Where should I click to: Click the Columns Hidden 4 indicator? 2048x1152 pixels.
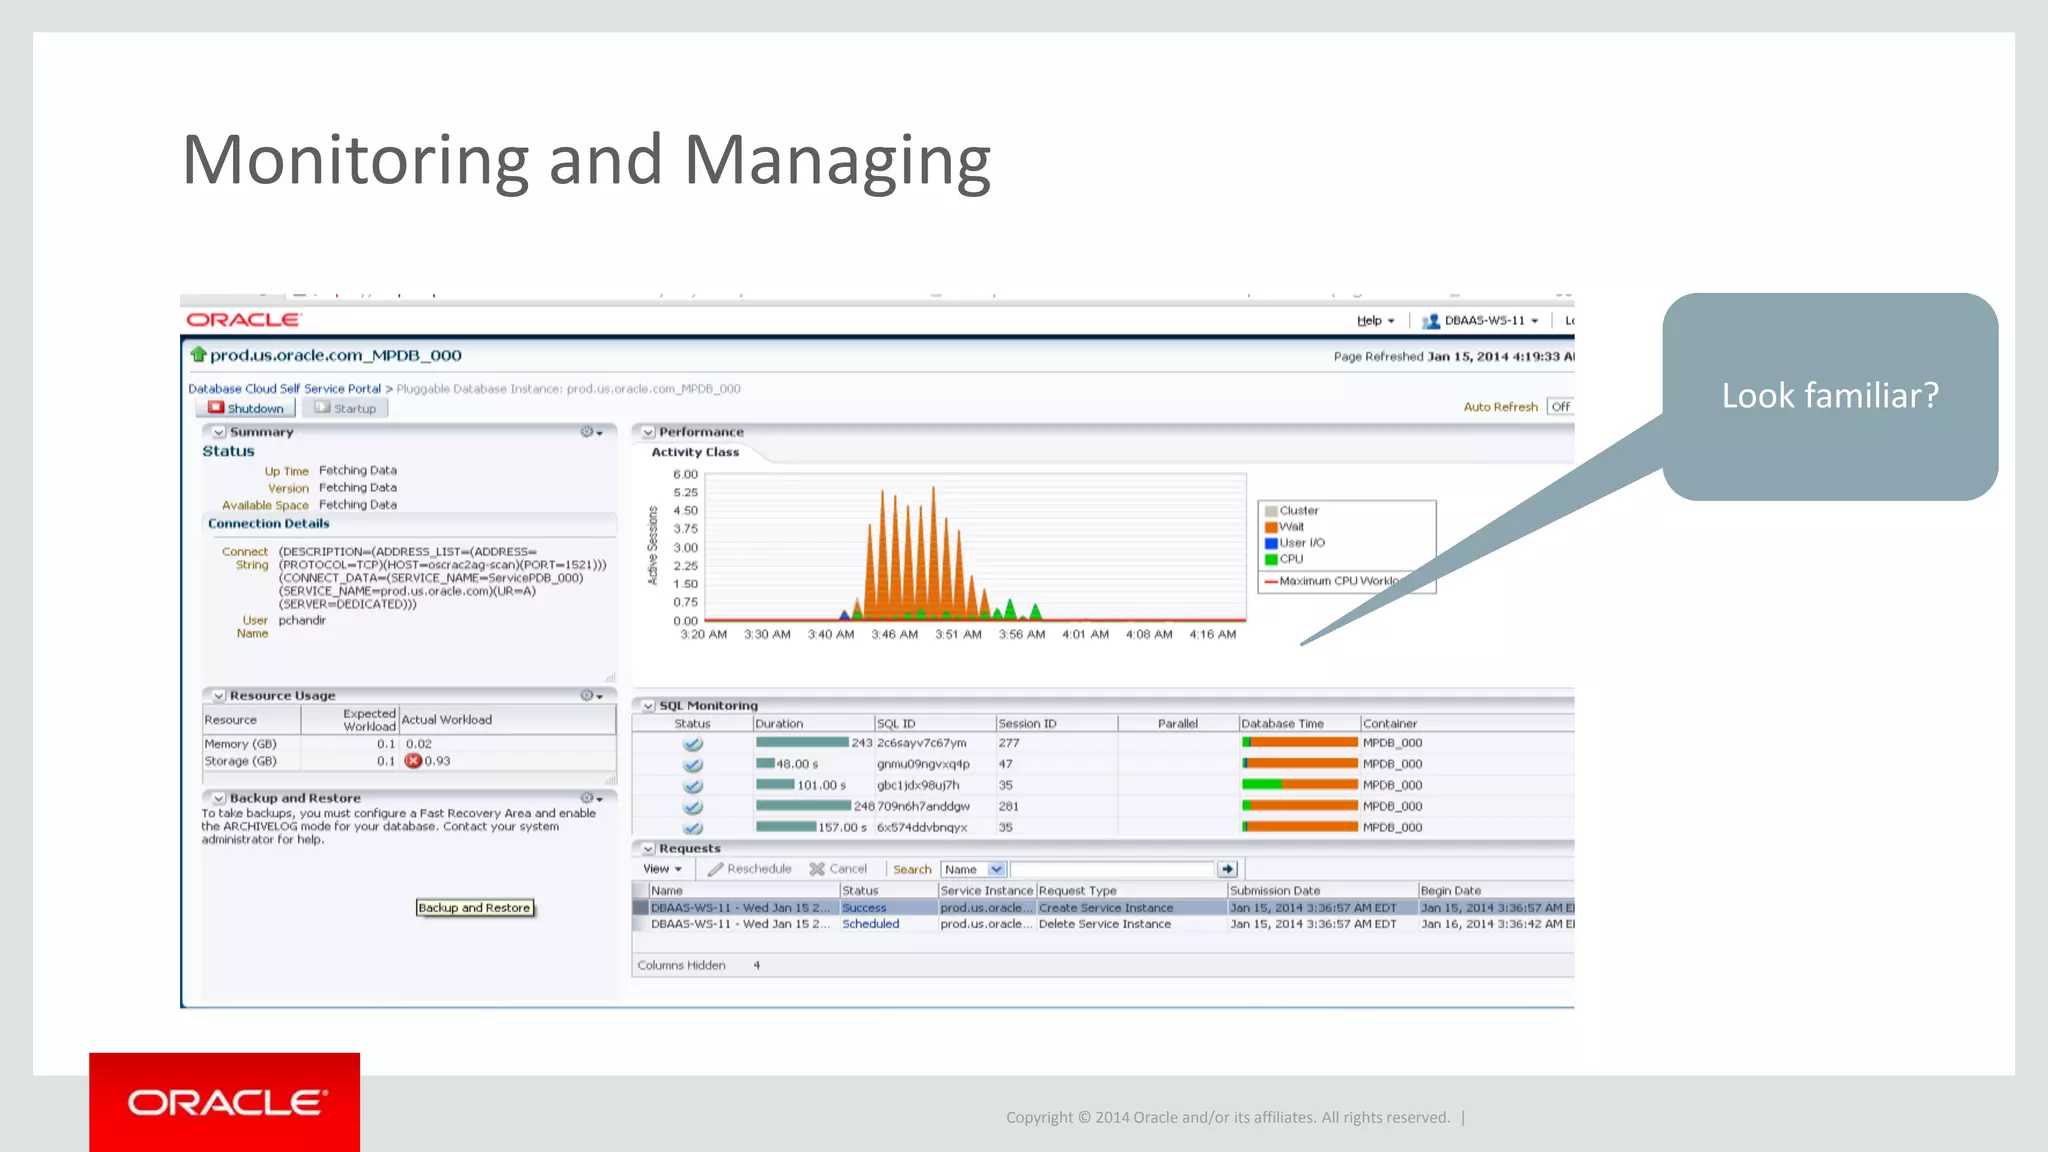(x=699, y=965)
